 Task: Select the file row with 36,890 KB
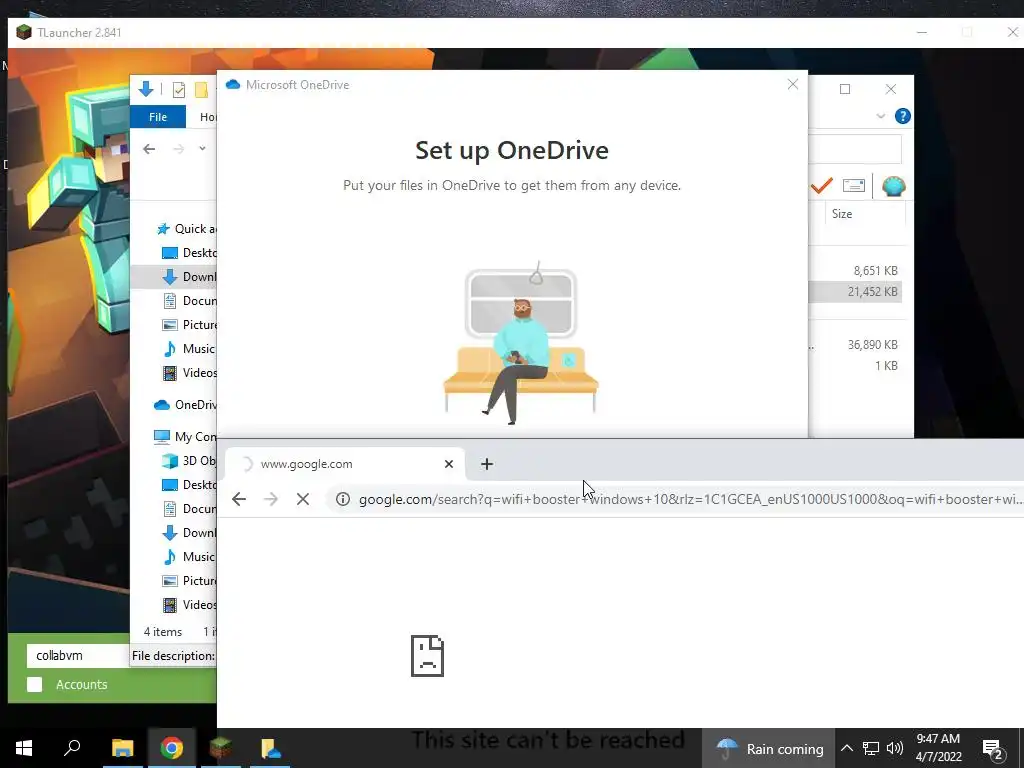pyautogui.click(x=855, y=344)
